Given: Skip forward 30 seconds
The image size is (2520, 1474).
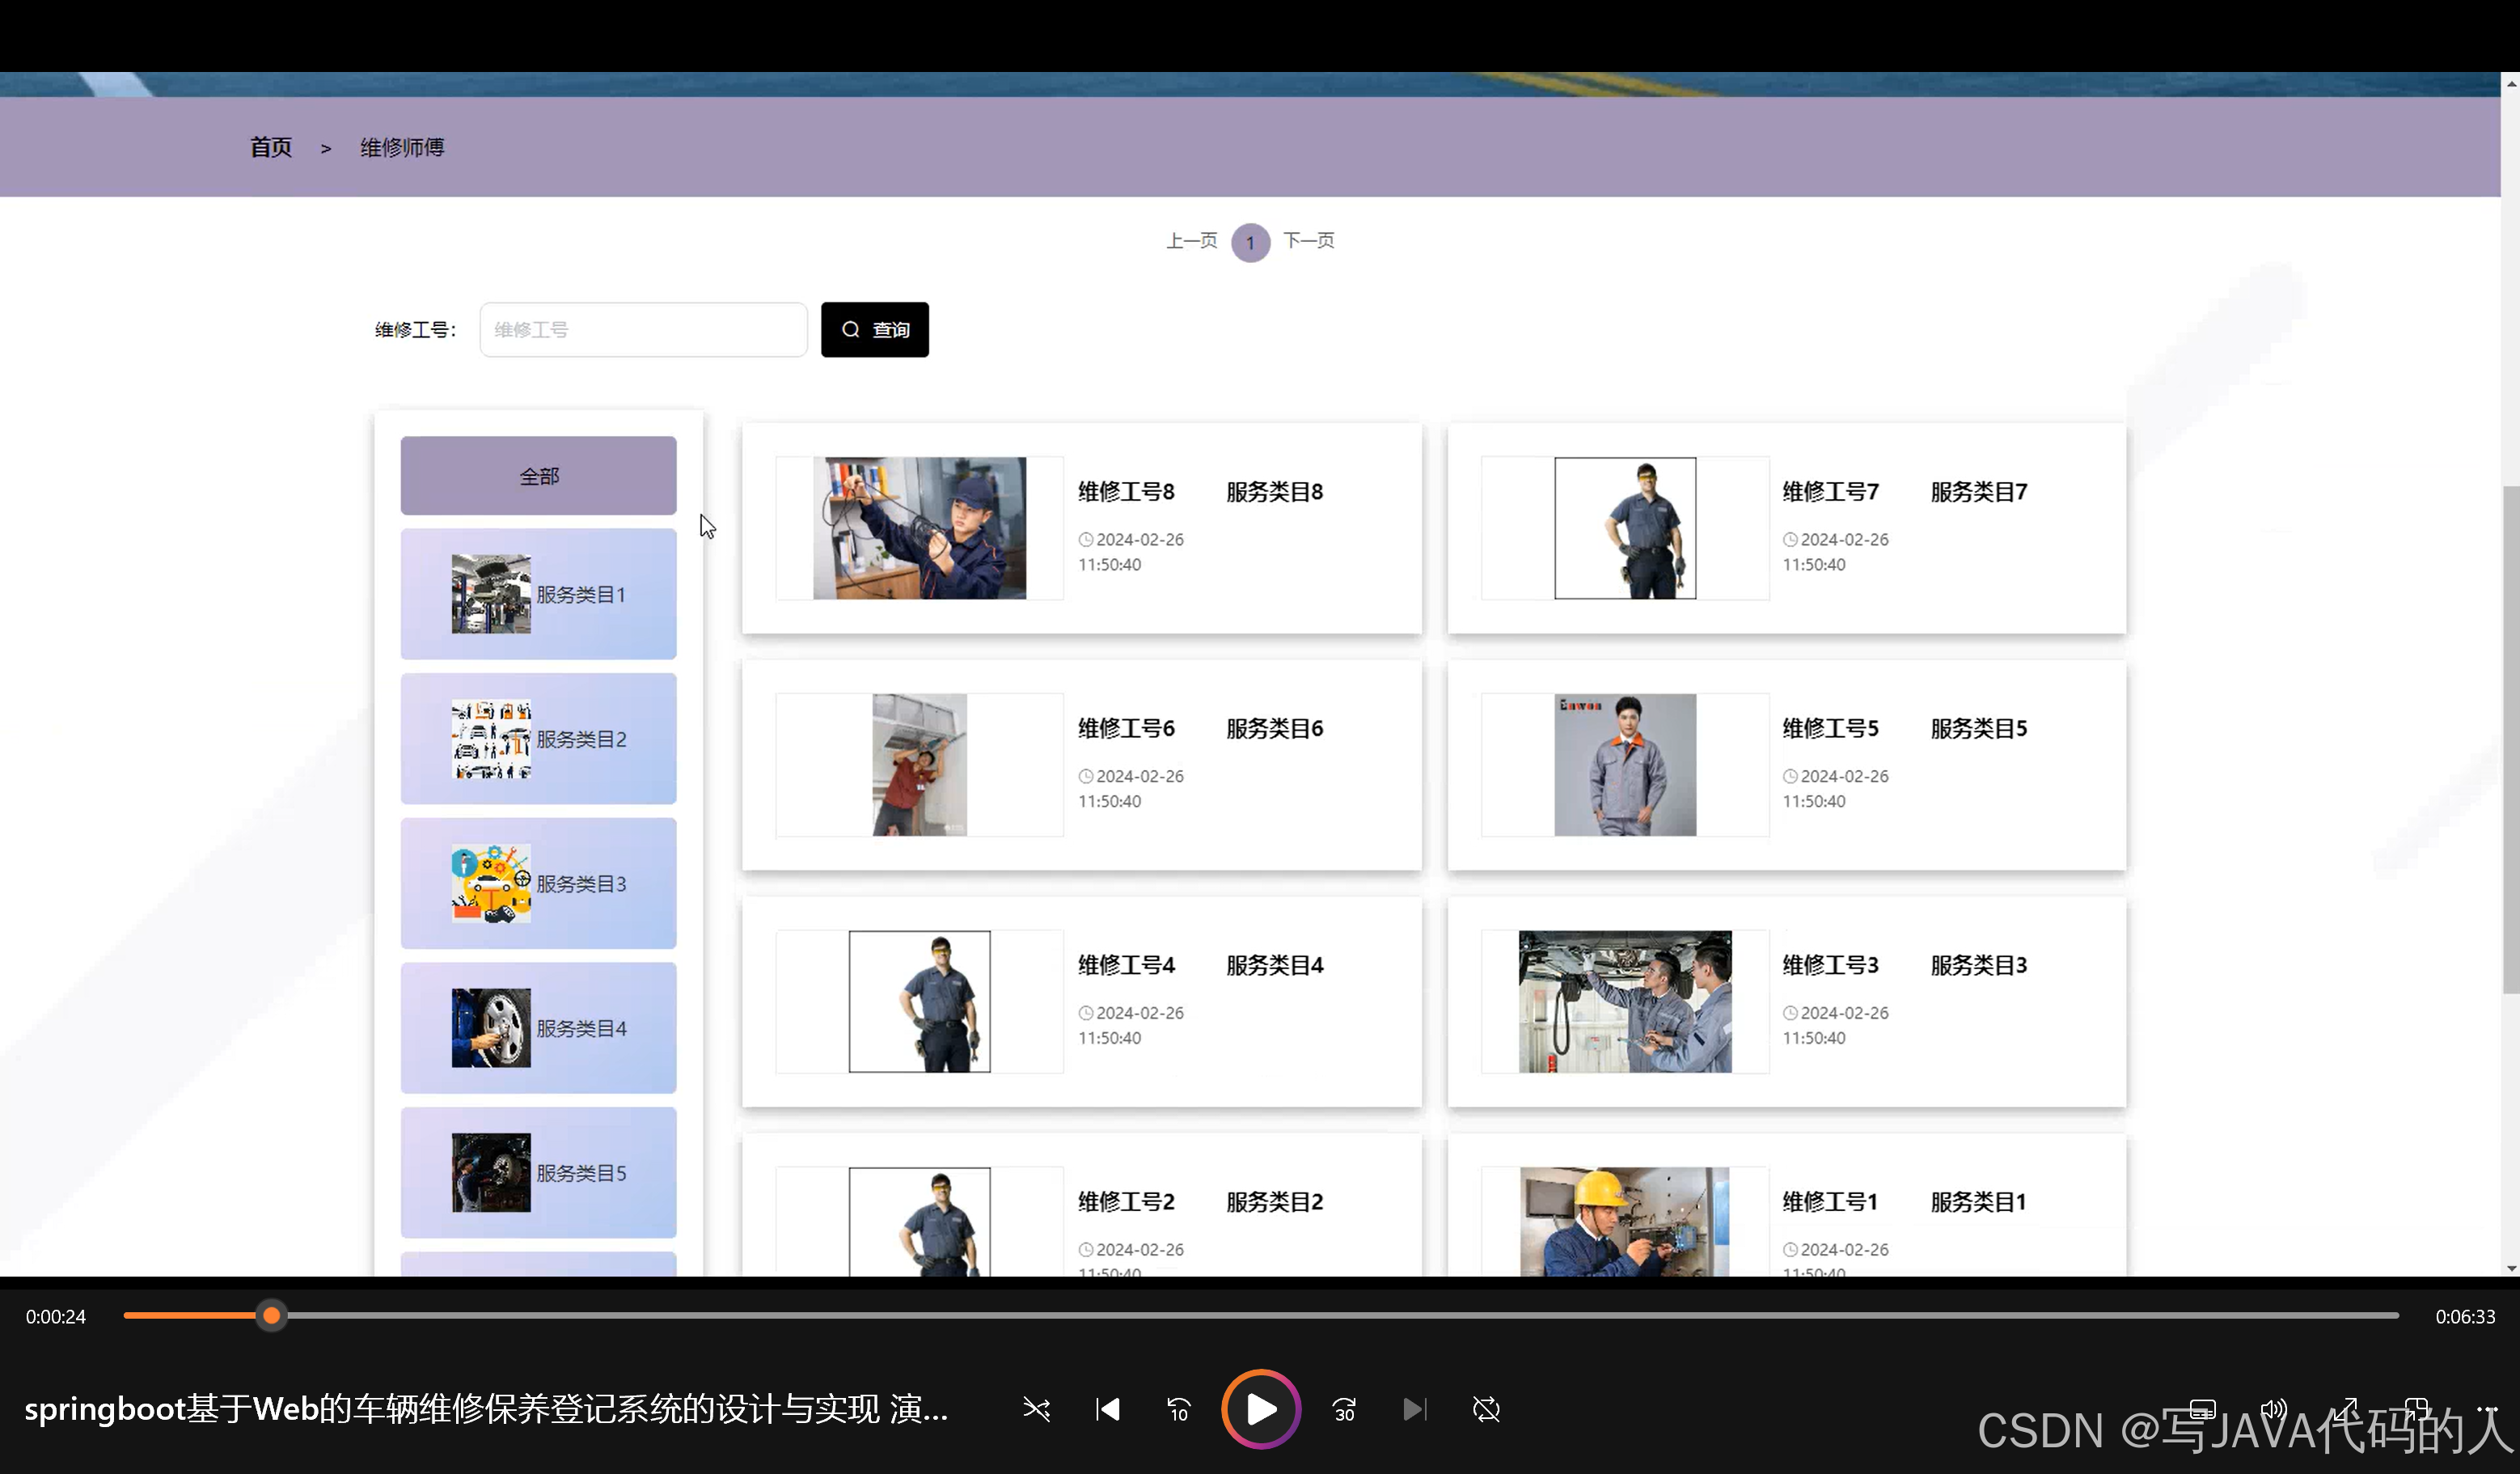Looking at the screenshot, I should click(1344, 1409).
